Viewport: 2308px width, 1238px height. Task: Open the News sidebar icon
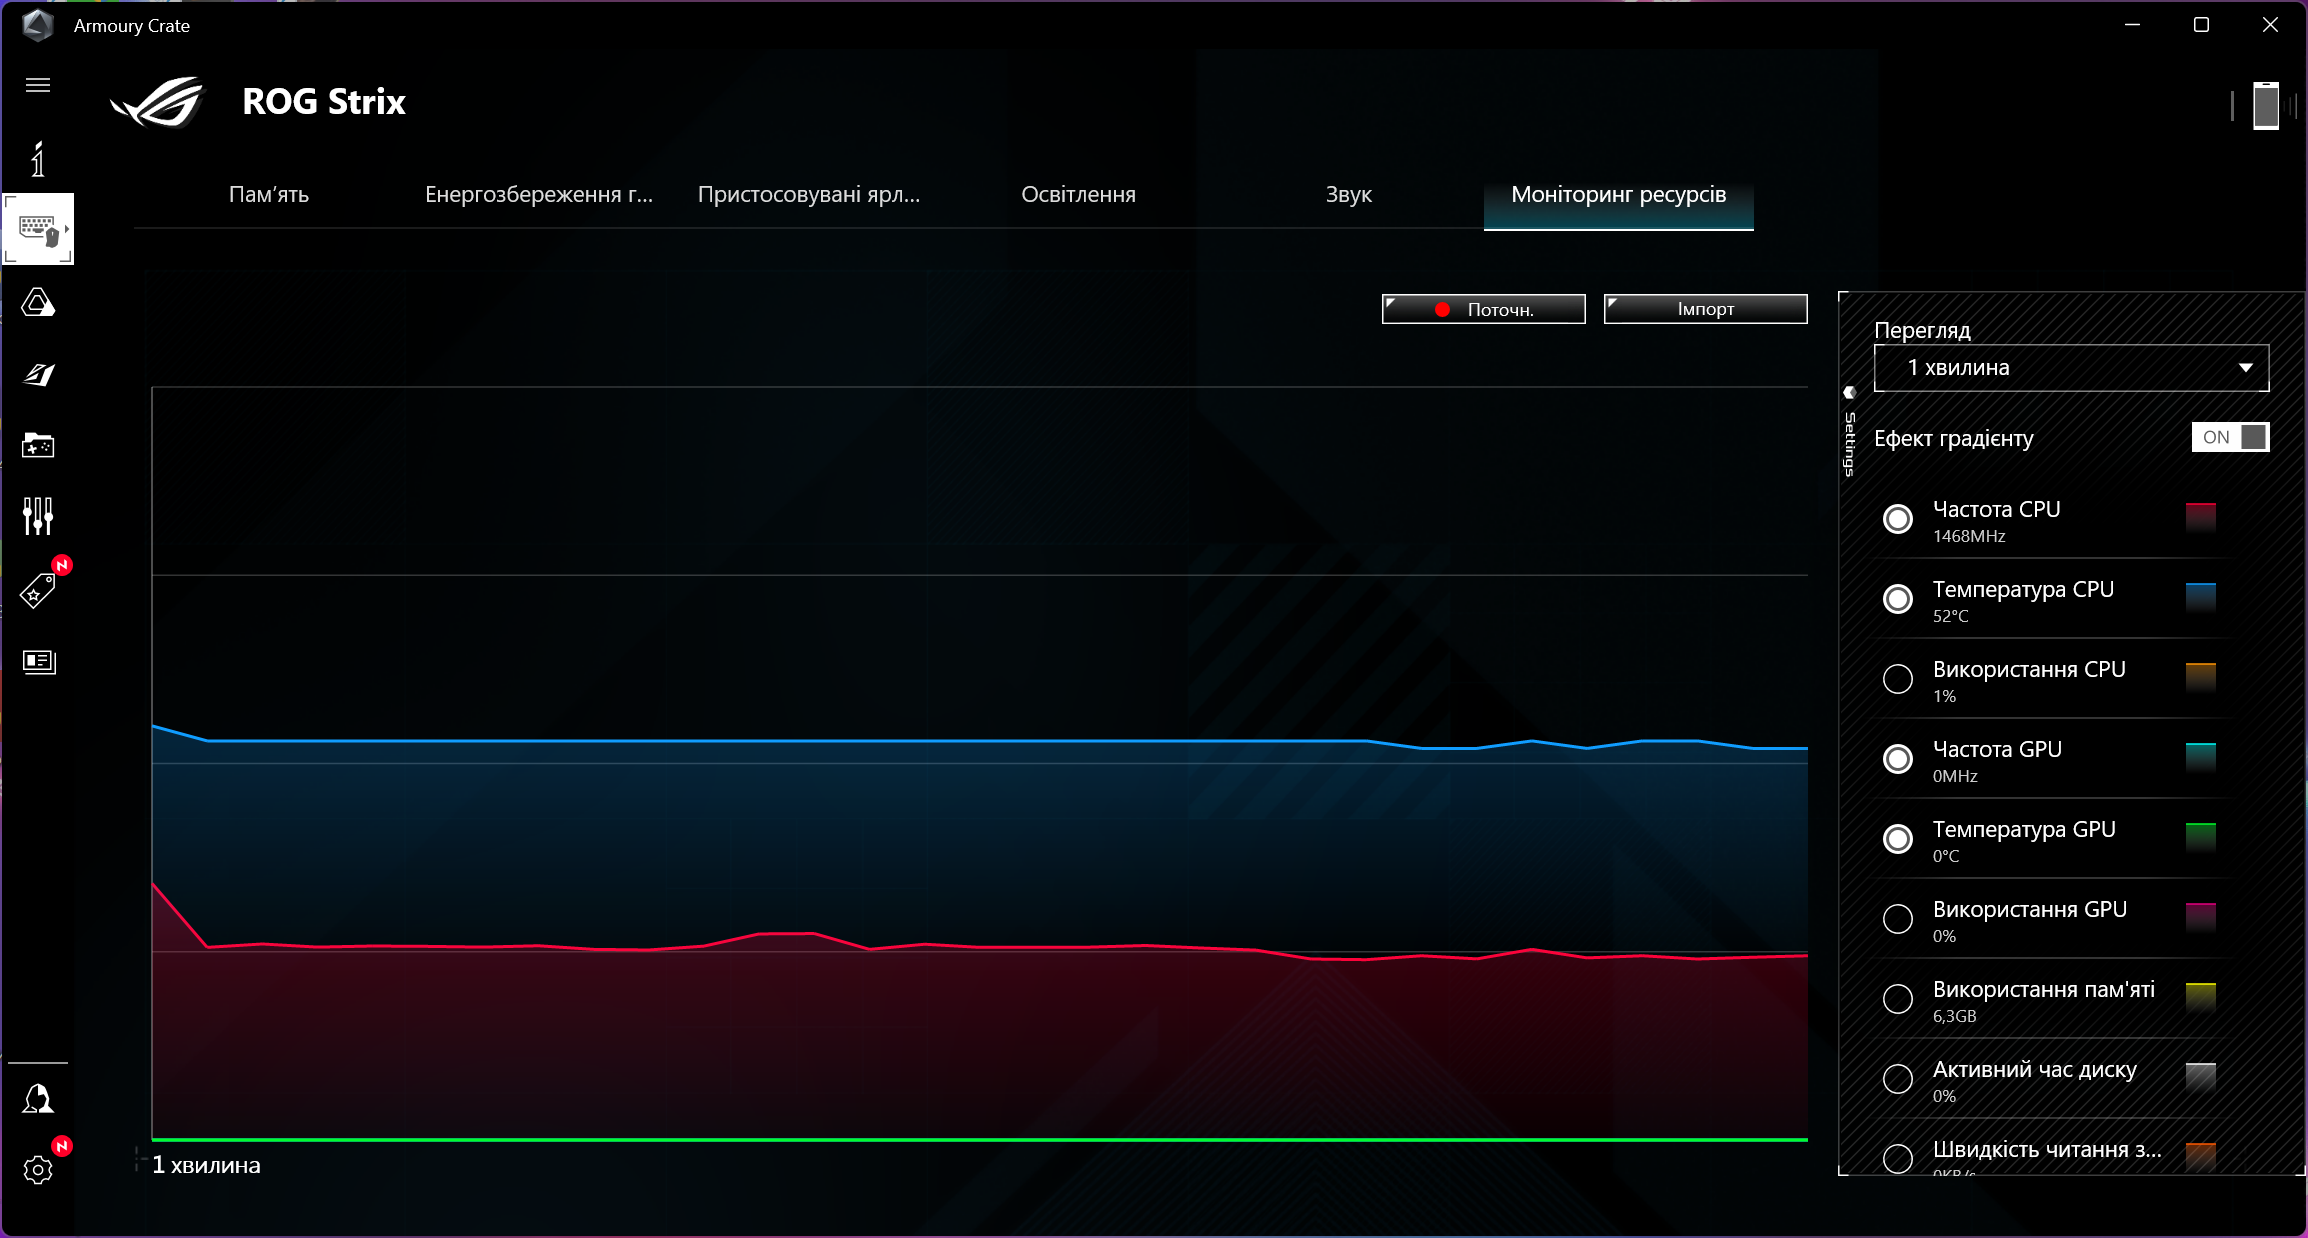(38, 661)
